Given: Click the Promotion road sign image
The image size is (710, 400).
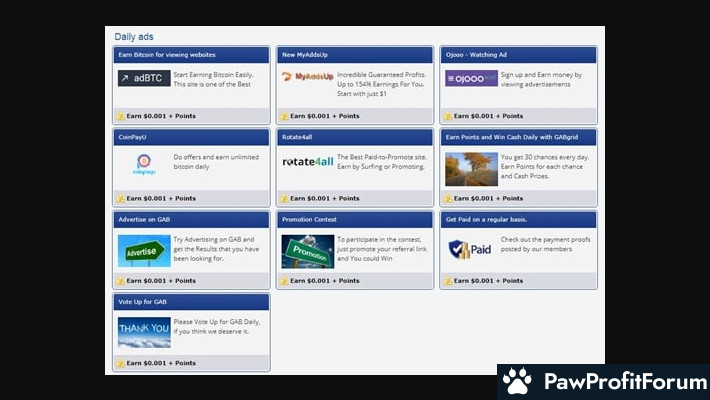Looking at the screenshot, I should (307, 251).
